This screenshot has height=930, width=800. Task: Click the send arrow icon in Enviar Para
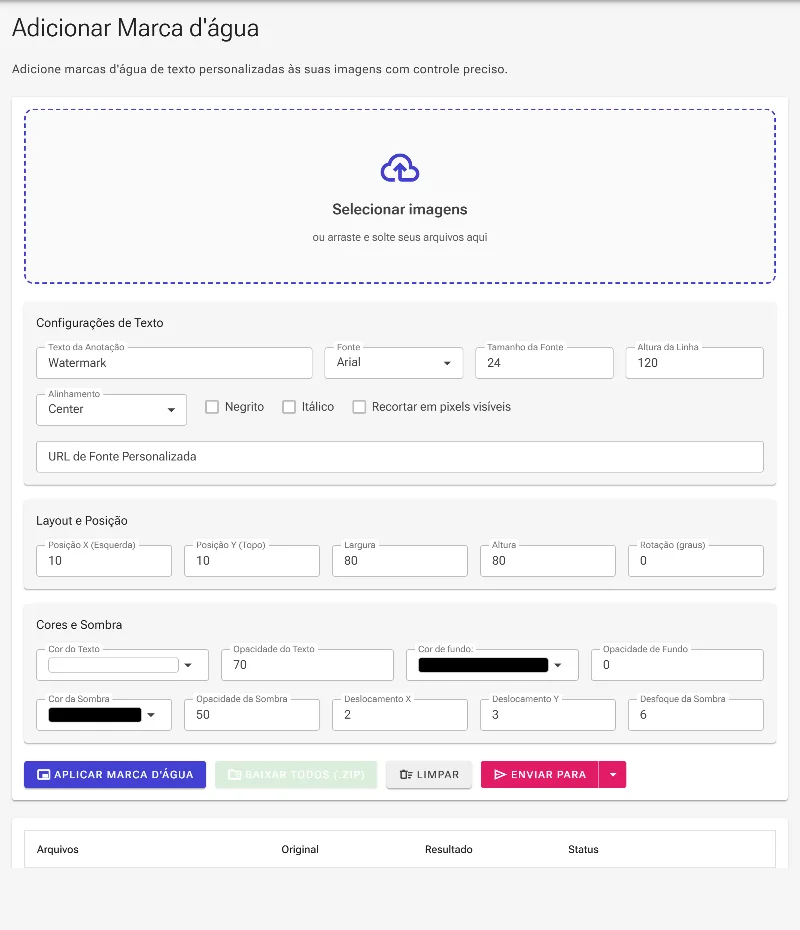click(x=500, y=775)
